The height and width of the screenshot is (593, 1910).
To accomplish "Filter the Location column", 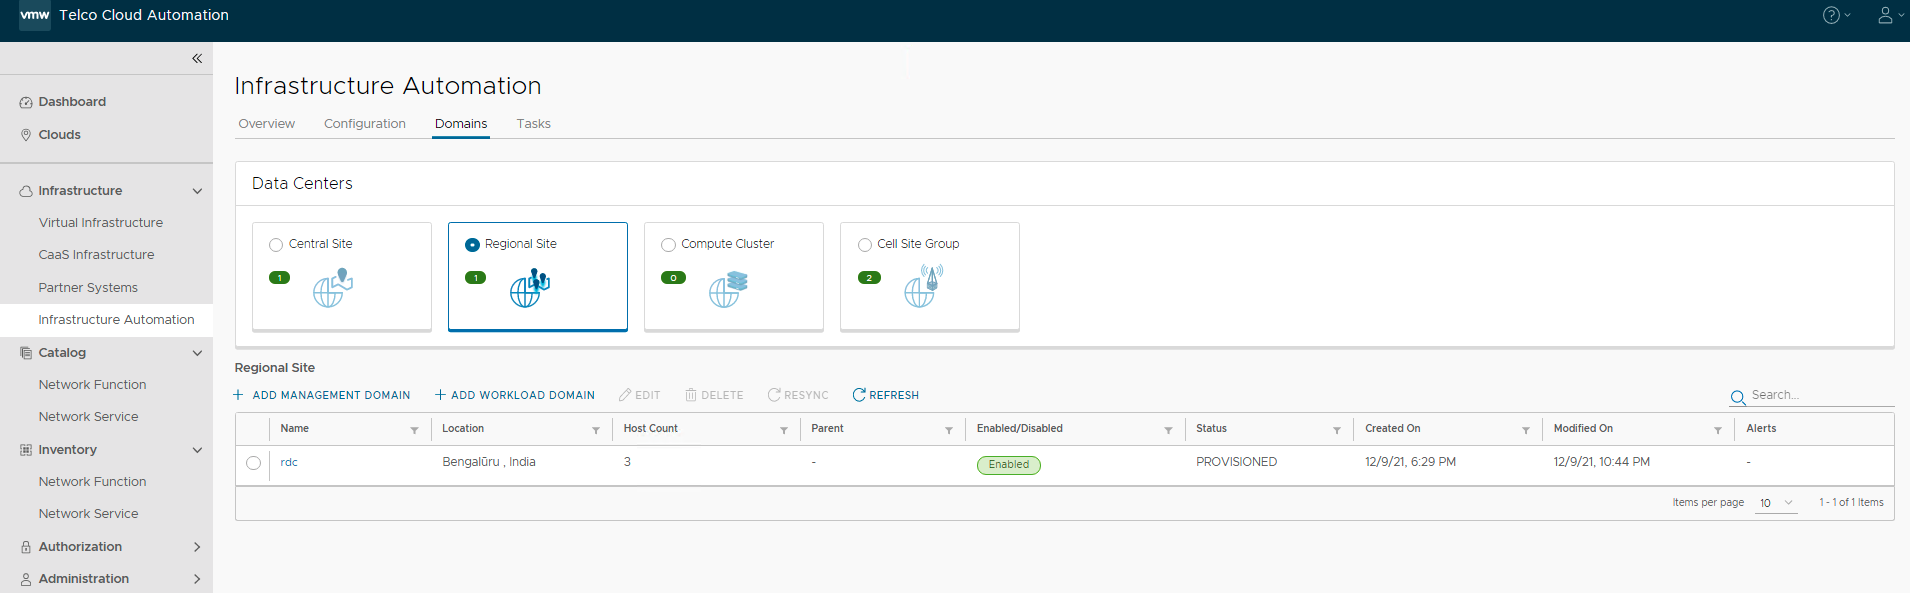I will pyautogui.click(x=596, y=430).
